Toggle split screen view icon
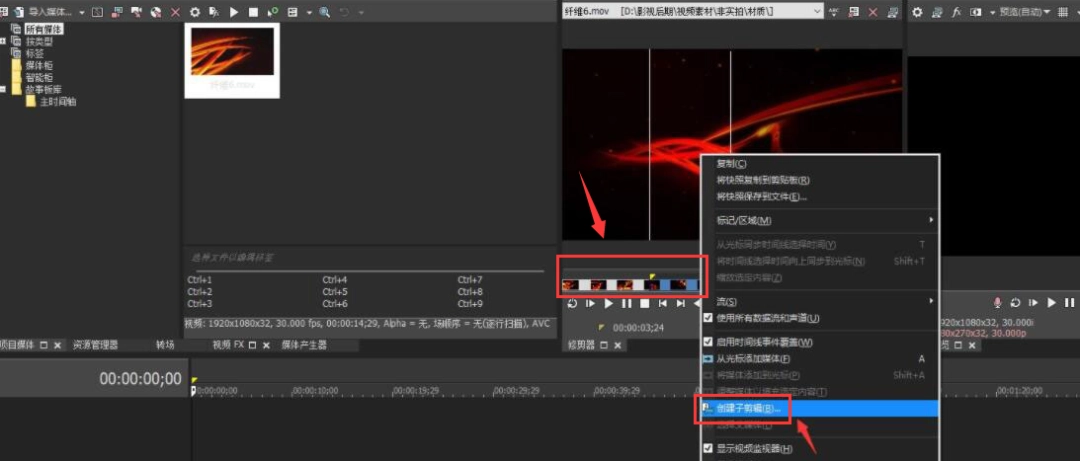 (x=975, y=12)
